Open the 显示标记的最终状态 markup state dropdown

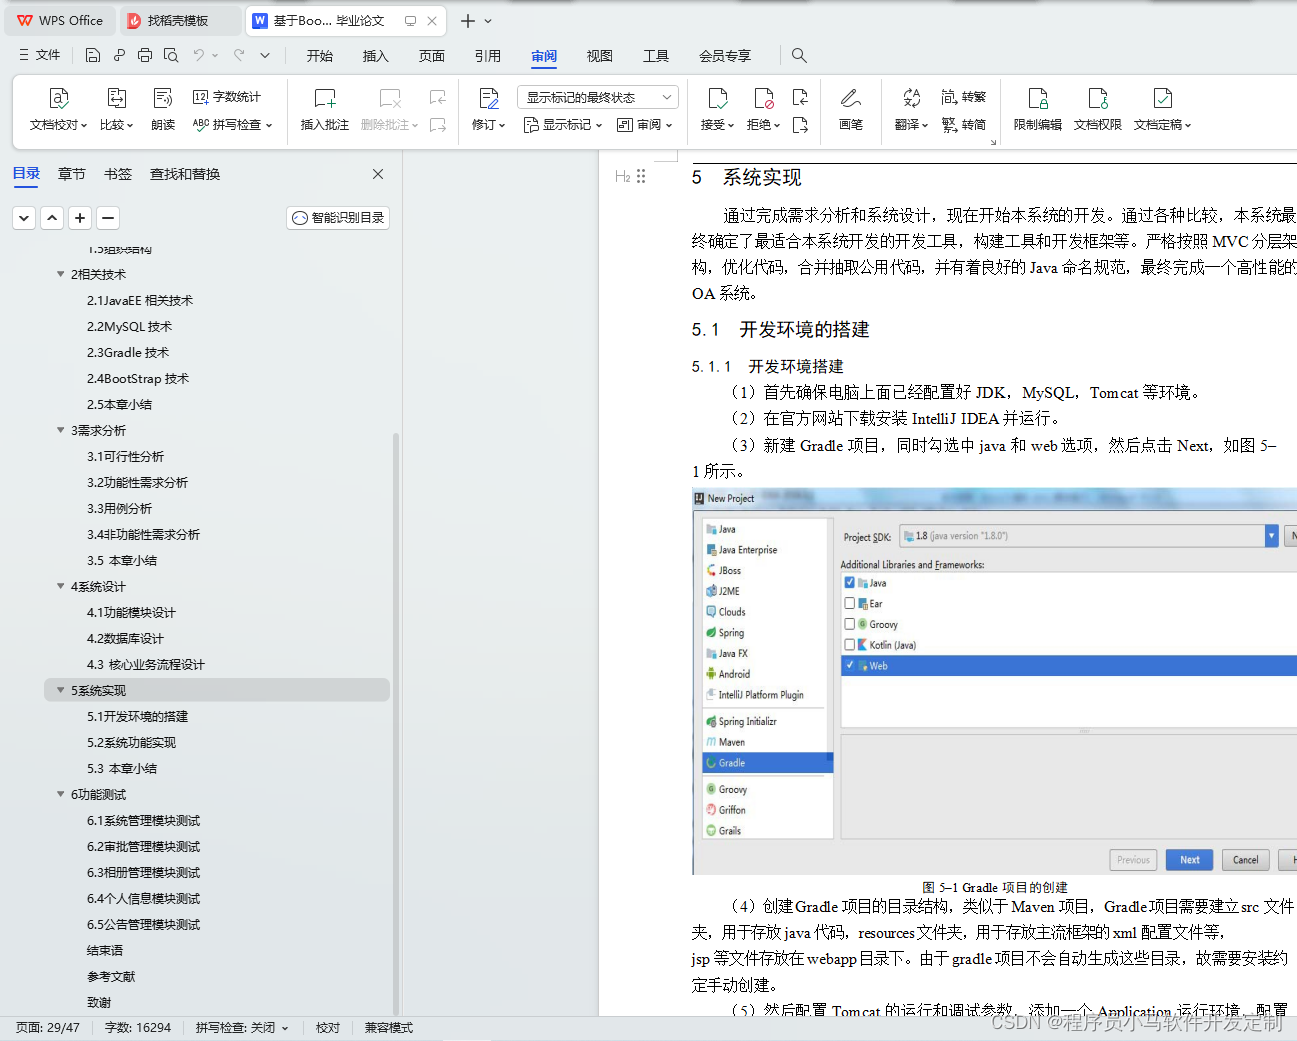pyautogui.click(x=665, y=96)
